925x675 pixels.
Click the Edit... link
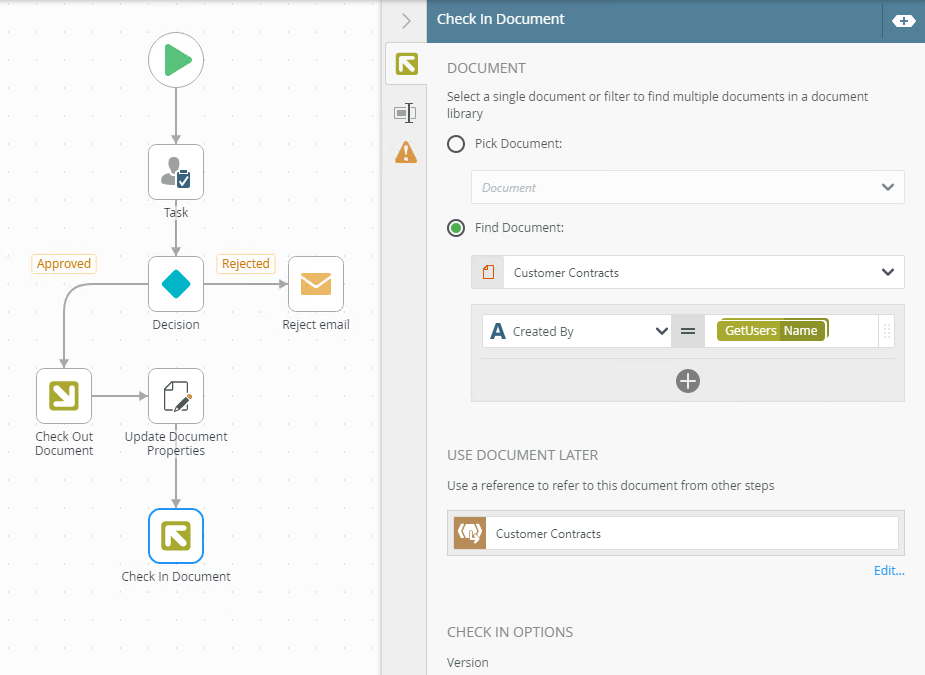click(x=889, y=571)
